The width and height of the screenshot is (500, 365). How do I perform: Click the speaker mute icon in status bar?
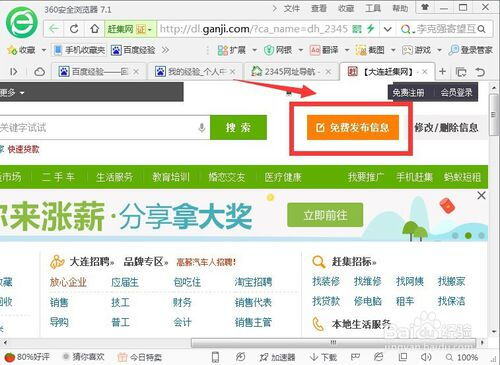pyautogui.click(x=426, y=357)
